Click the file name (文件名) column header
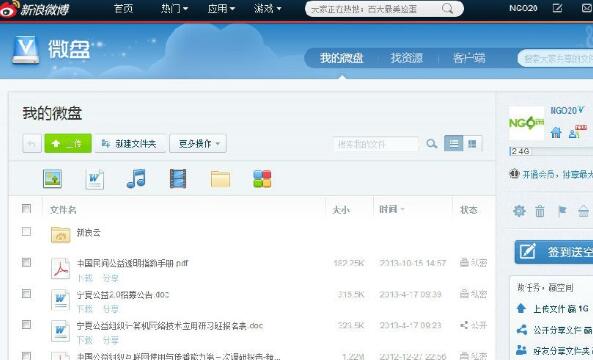Screen dimensions: 593x360 63,209
